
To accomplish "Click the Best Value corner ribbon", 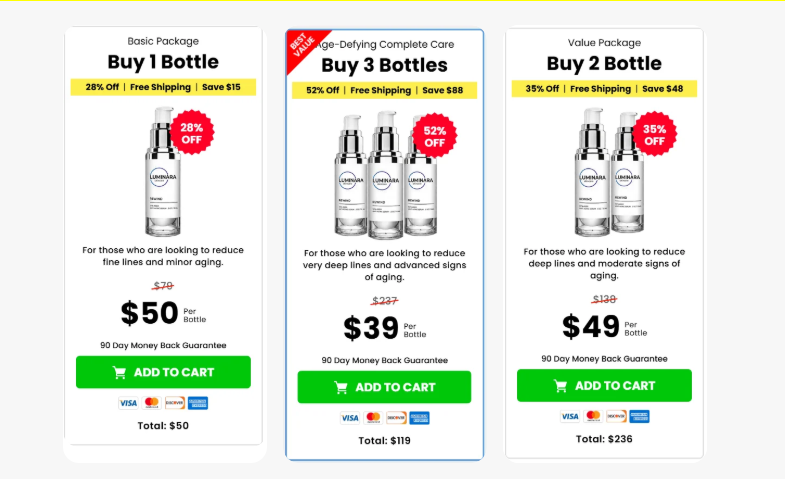I will pos(300,47).
